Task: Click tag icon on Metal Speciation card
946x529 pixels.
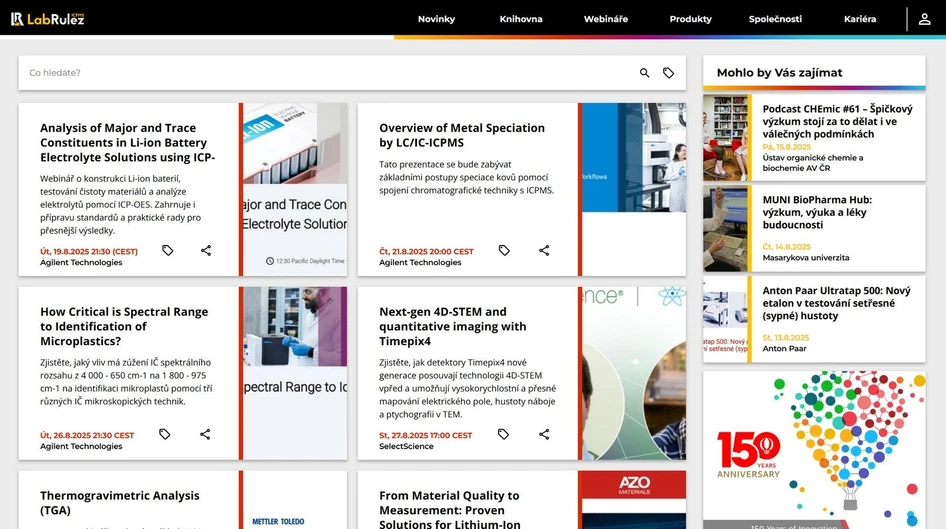Action: [x=504, y=251]
